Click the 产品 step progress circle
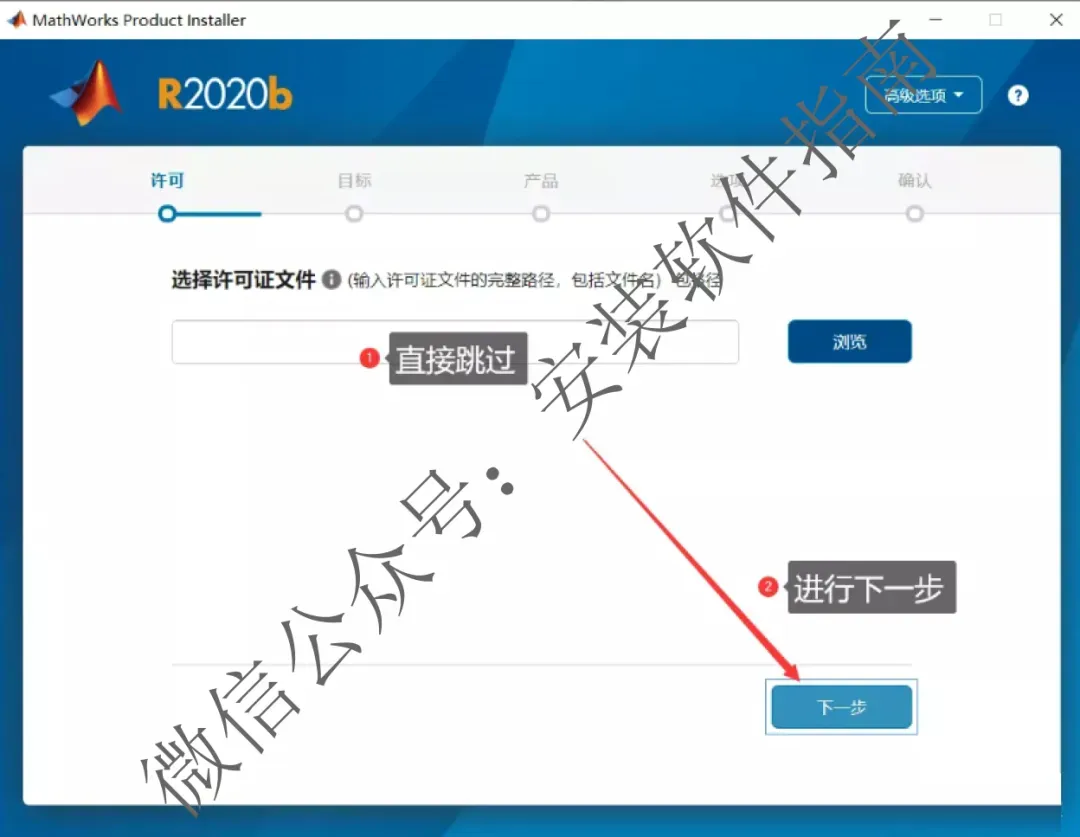This screenshot has width=1080, height=837. [x=541, y=214]
